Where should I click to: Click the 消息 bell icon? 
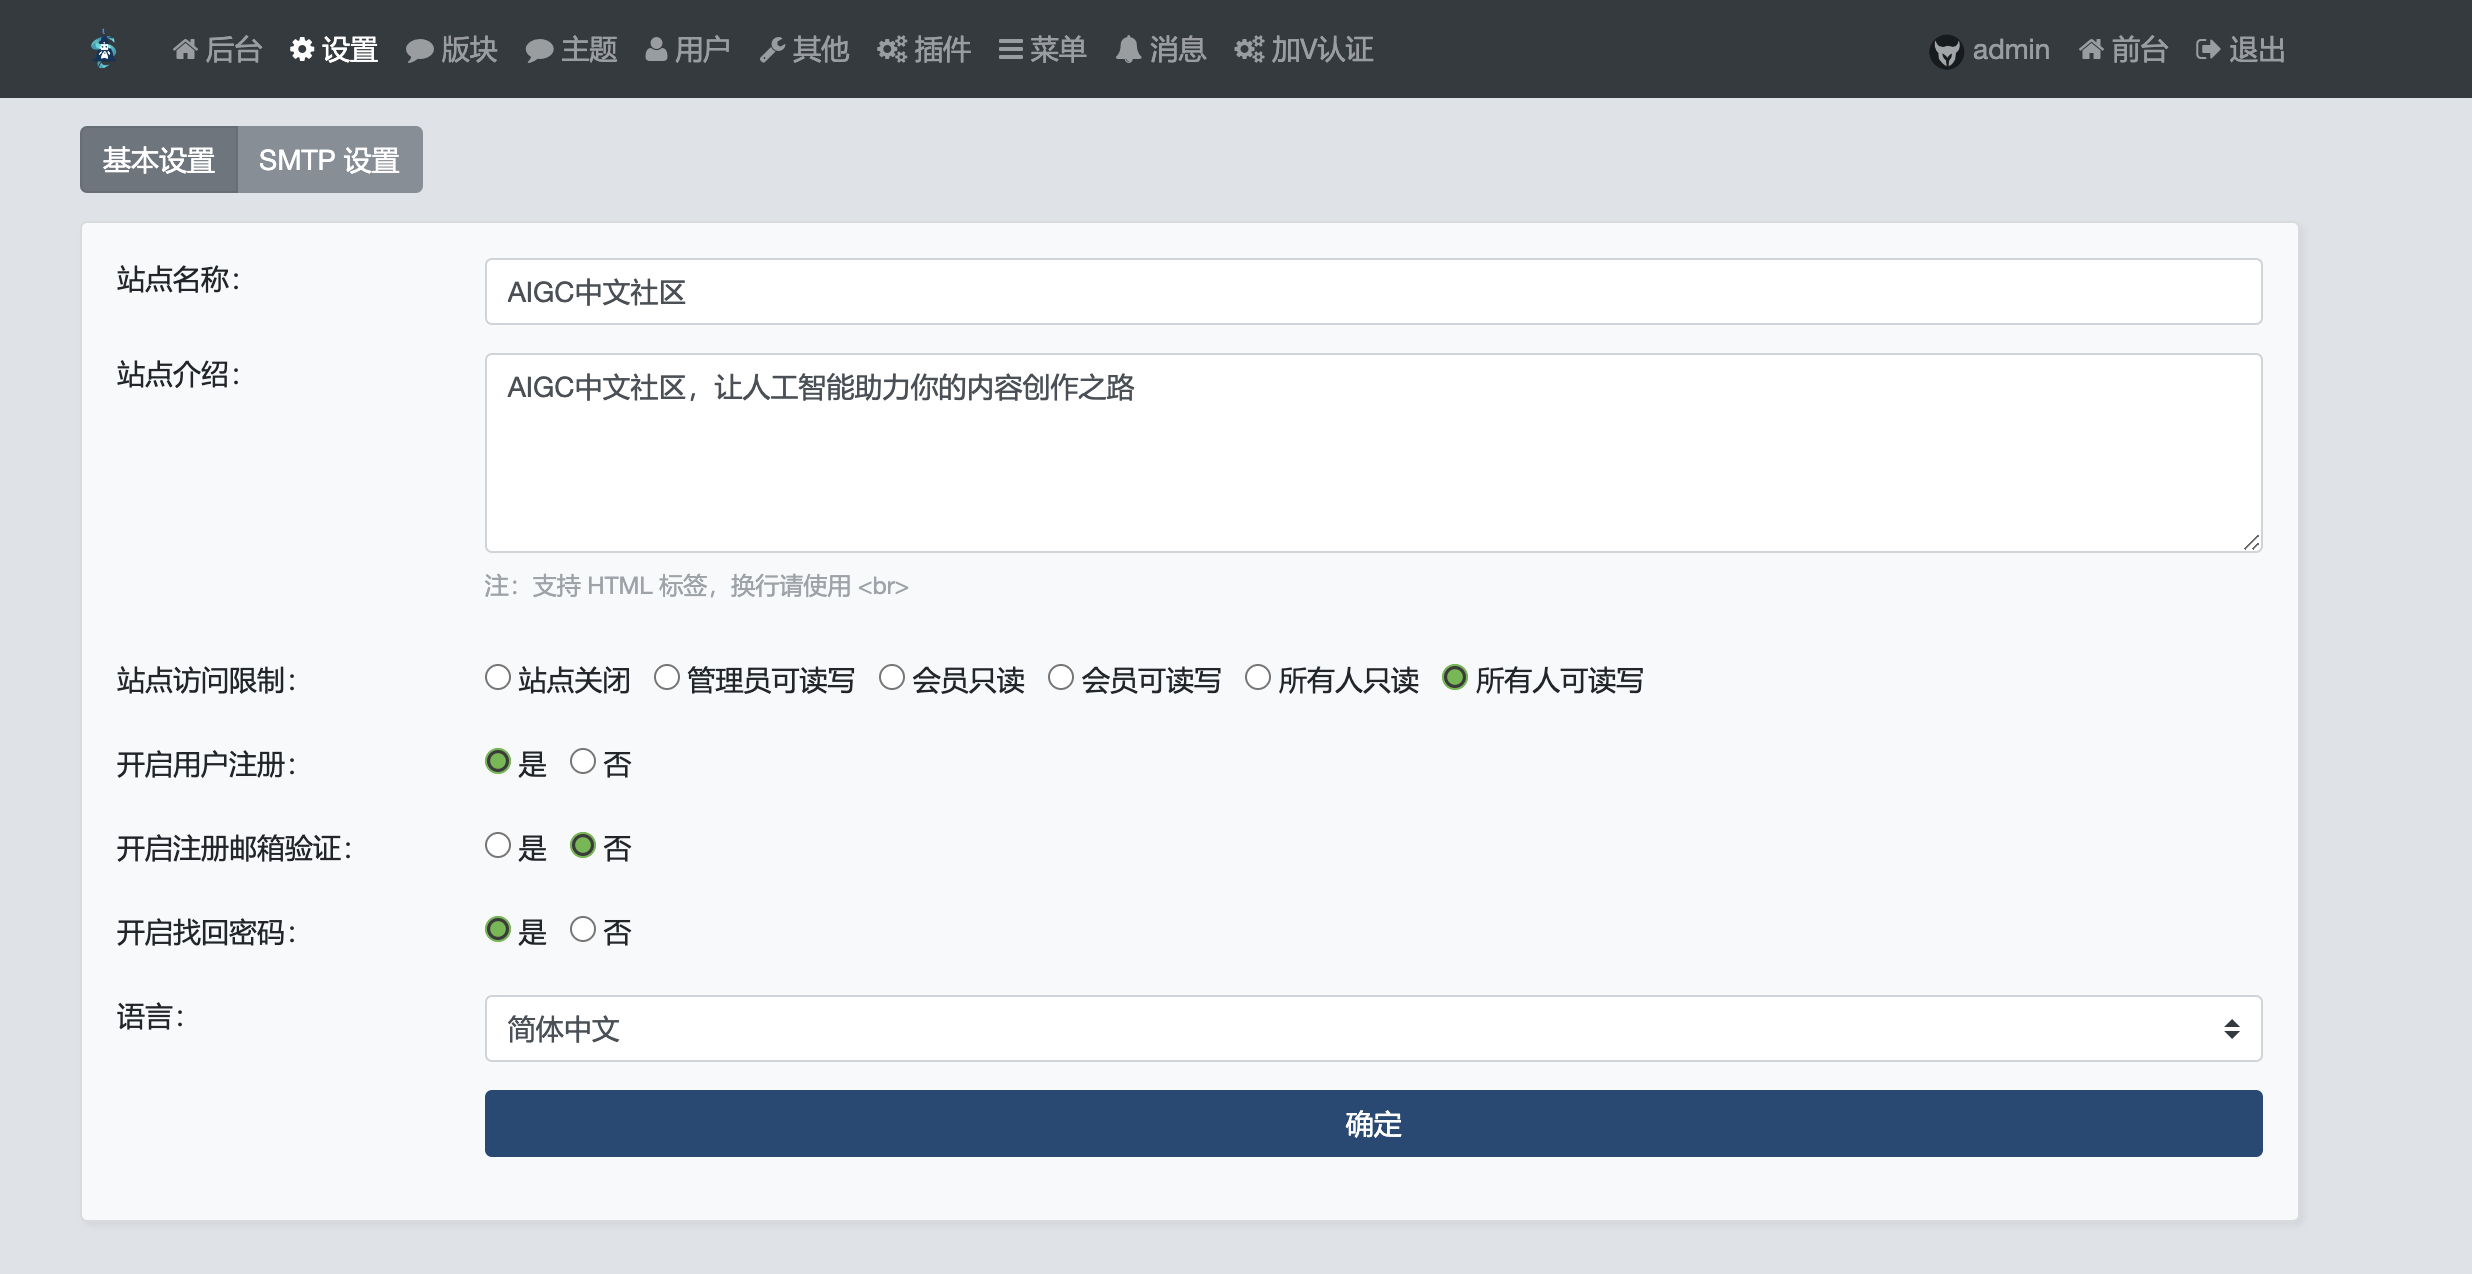(1128, 49)
